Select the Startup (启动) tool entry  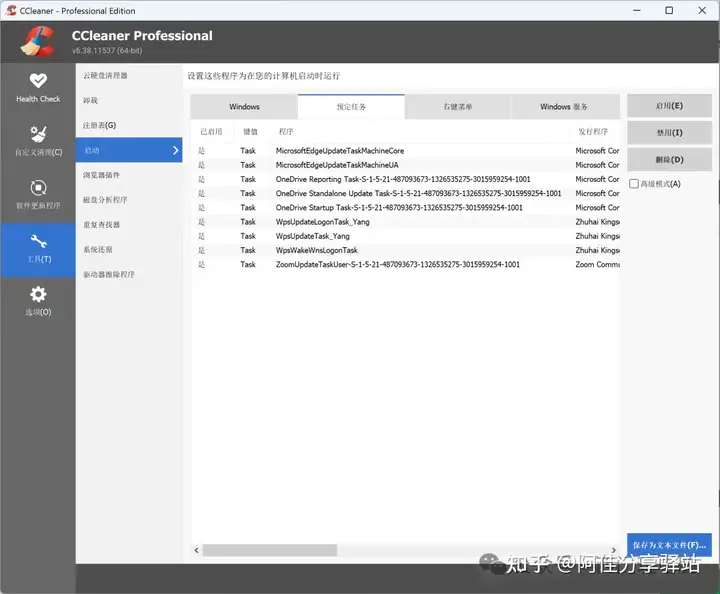129,150
